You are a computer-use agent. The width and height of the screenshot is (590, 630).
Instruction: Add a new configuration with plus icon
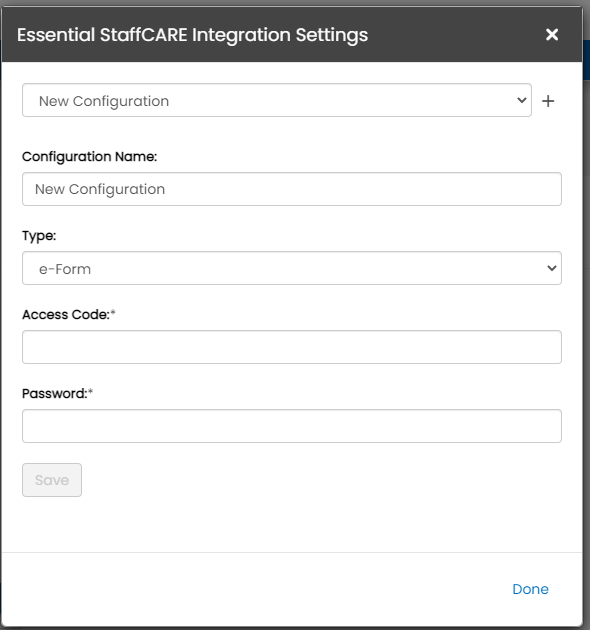point(548,101)
